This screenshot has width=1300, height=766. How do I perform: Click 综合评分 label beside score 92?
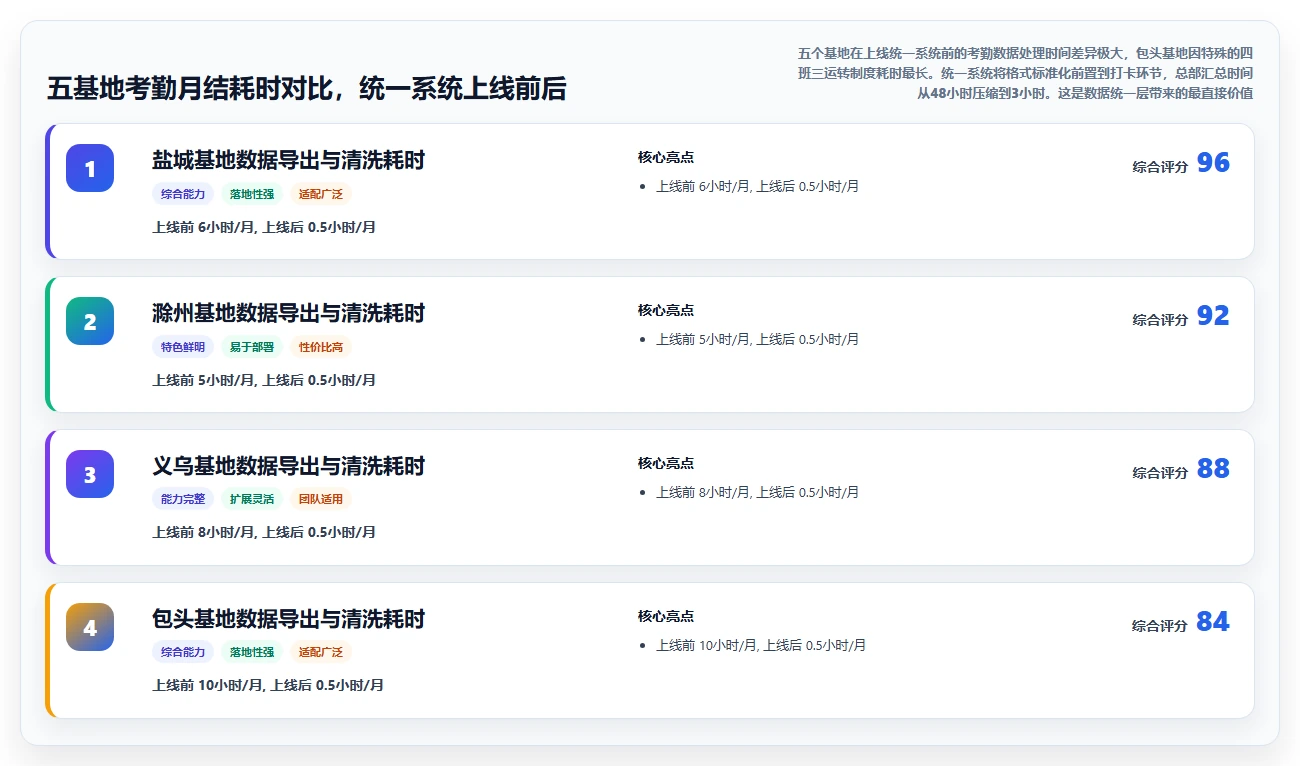pos(1160,320)
